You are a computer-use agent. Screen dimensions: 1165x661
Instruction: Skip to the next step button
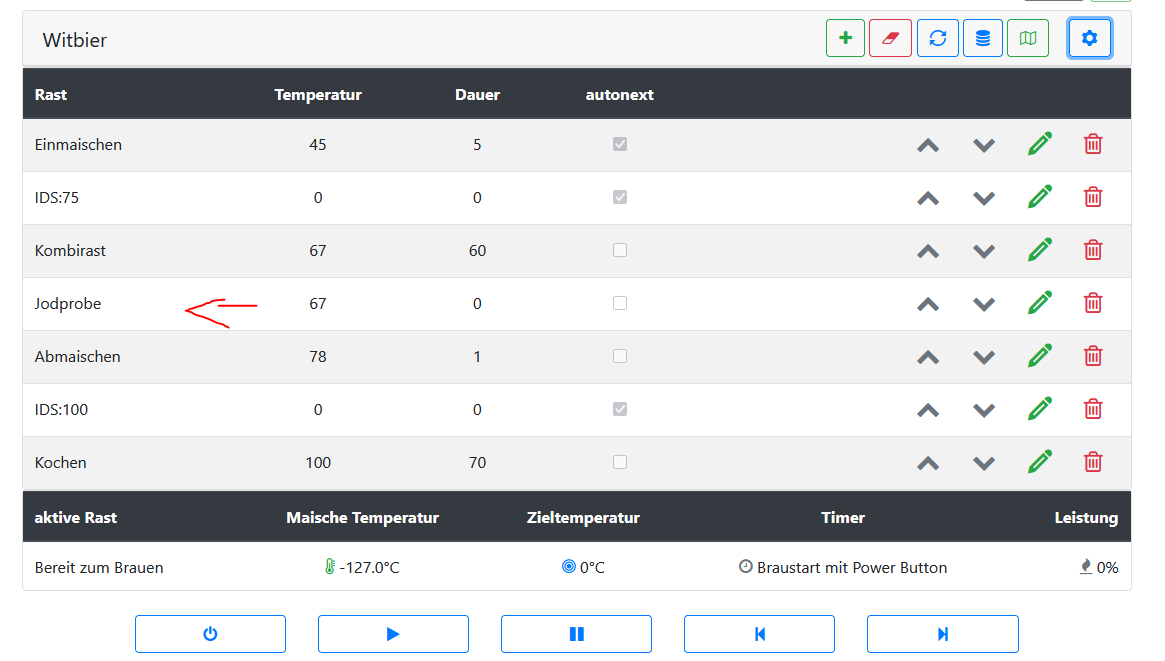point(942,634)
